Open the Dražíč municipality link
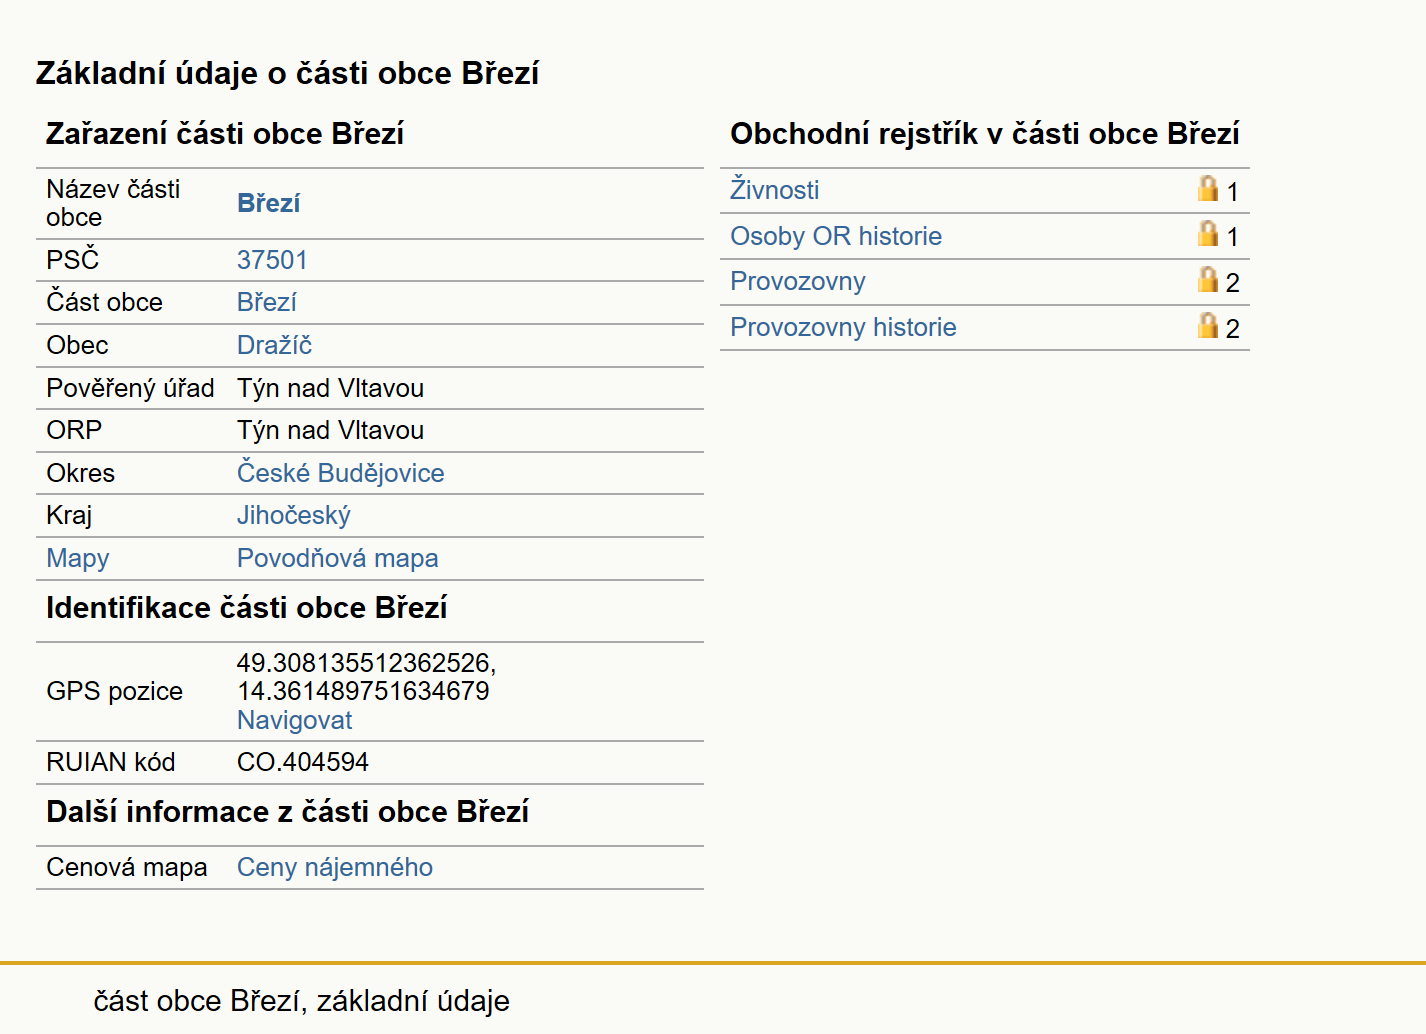The image size is (1426, 1034). click(275, 345)
